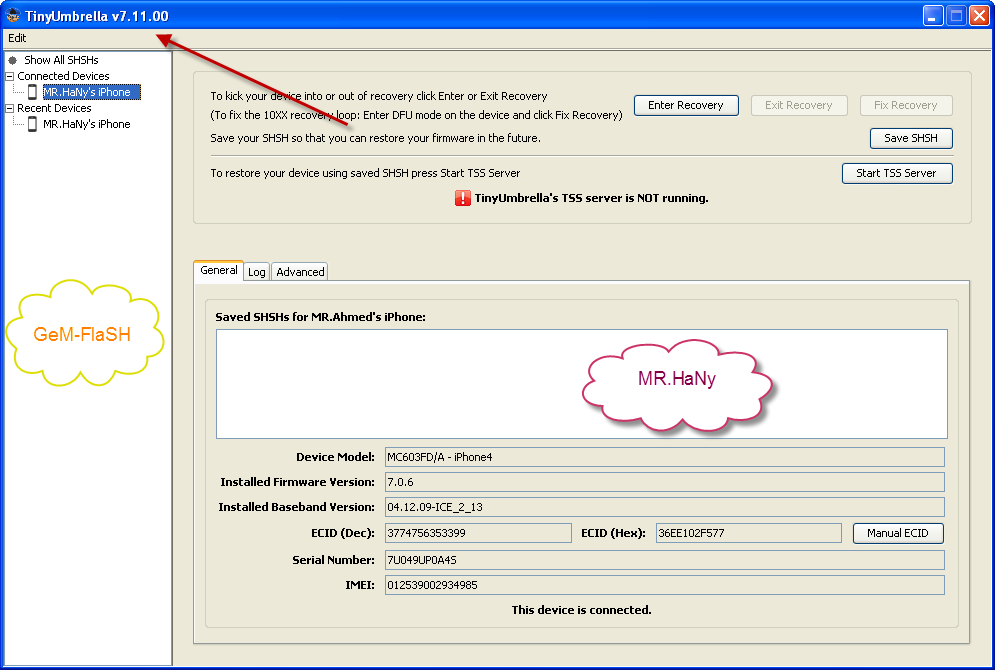Click the Save SHSH button

coord(910,138)
